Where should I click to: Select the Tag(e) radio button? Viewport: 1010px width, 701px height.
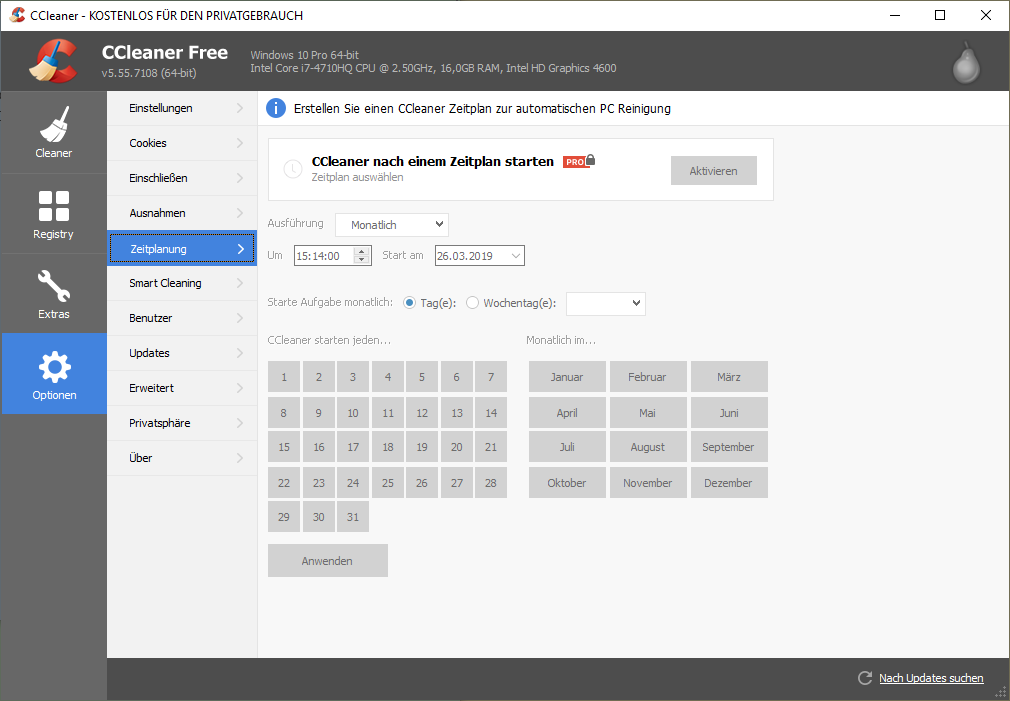click(410, 303)
